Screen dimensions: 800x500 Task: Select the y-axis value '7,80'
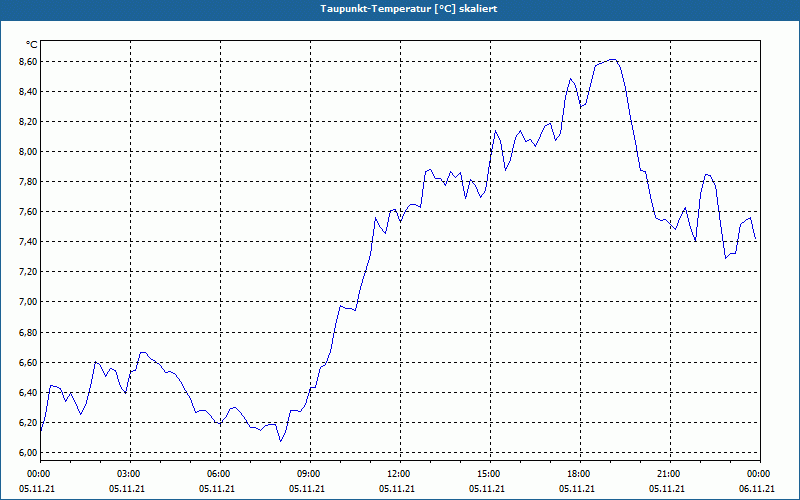click(x=29, y=182)
